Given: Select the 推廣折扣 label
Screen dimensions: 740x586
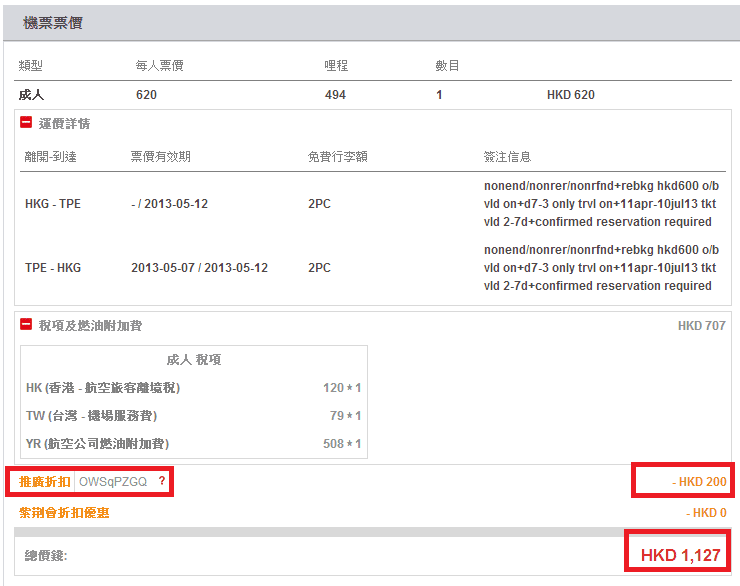Looking at the screenshot, I should [x=45, y=482].
